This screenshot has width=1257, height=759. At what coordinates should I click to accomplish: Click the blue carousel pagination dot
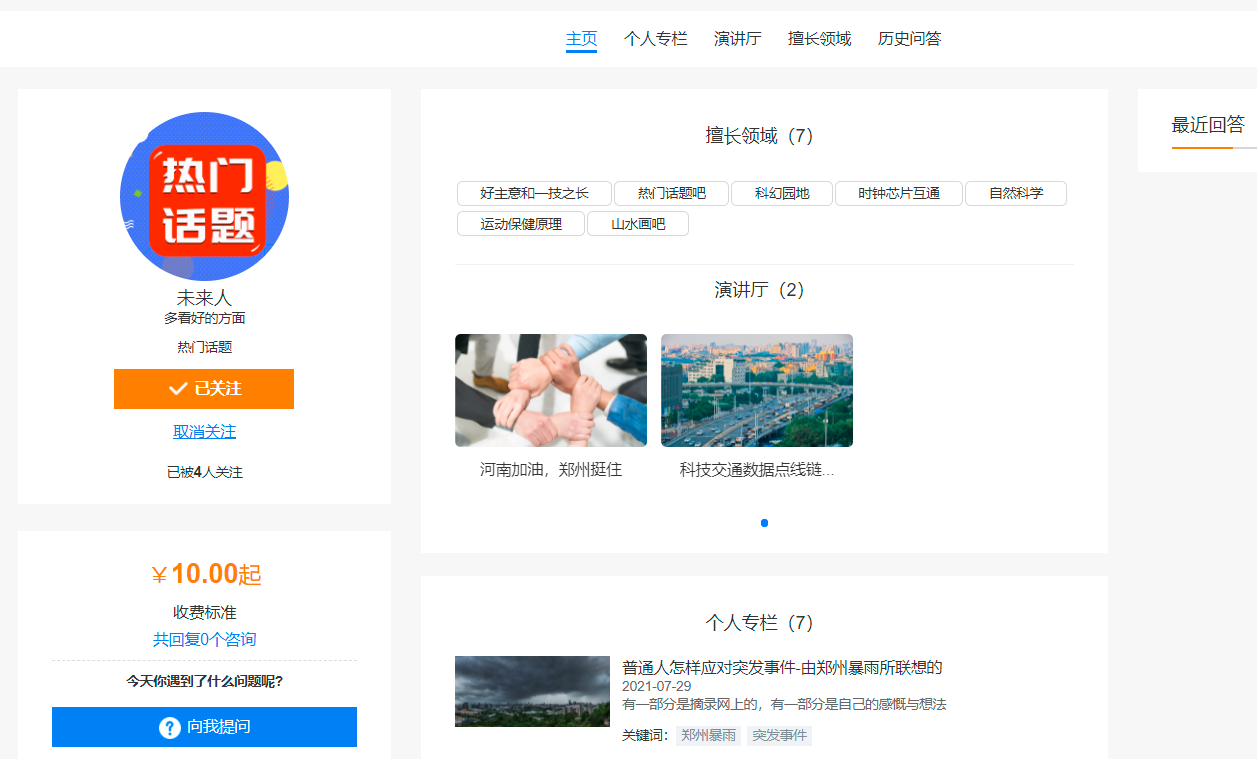click(765, 523)
